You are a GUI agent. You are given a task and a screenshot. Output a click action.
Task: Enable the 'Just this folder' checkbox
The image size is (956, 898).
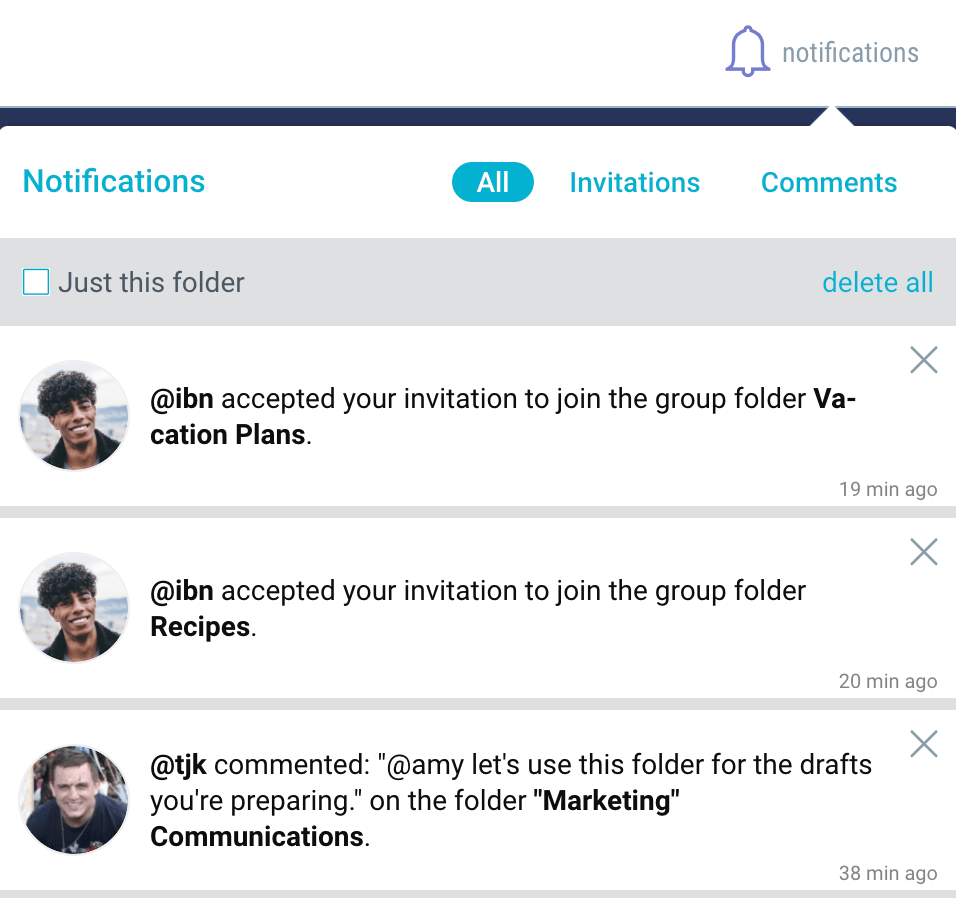(x=36, y=282)
